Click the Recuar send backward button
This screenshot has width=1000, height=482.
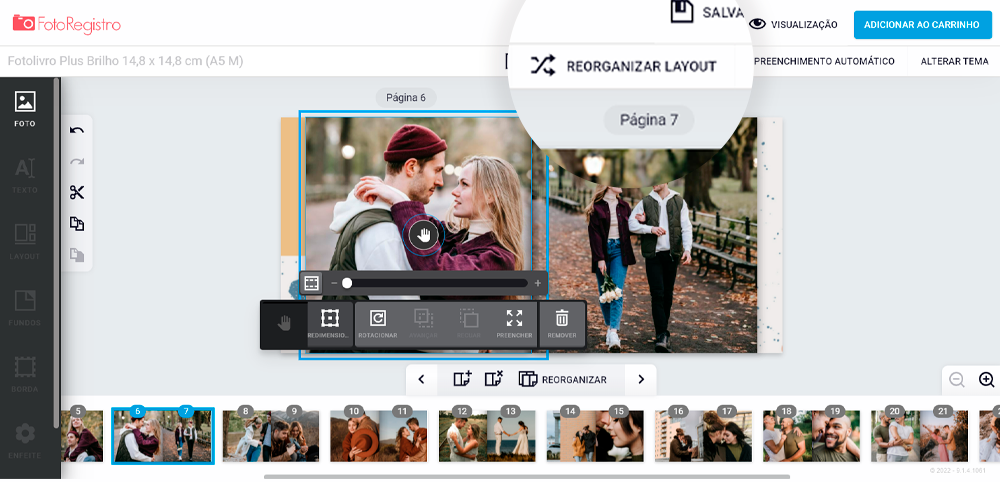tap(469, 325)
